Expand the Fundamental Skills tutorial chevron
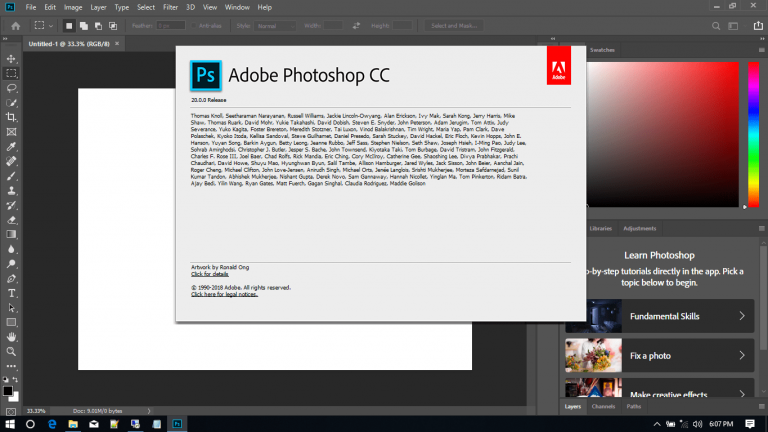The width and height of the screenshot is (768, 432). click(742, 316)
